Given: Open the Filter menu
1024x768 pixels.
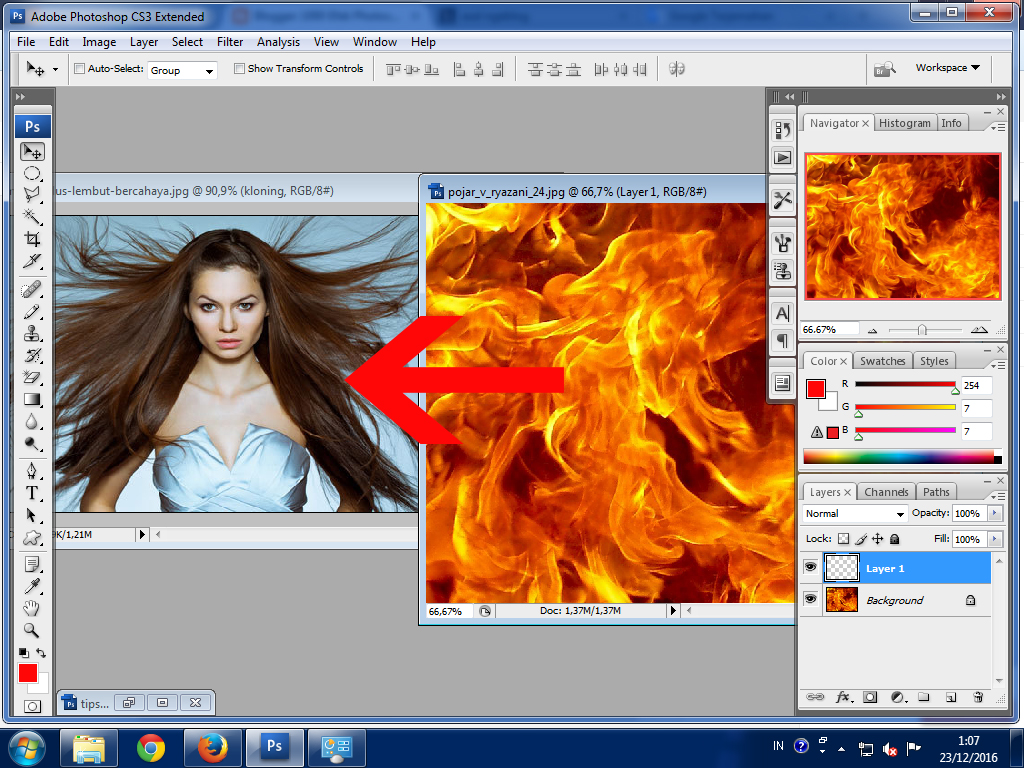Looking at the screenshot, I should (x=230, y=42).
